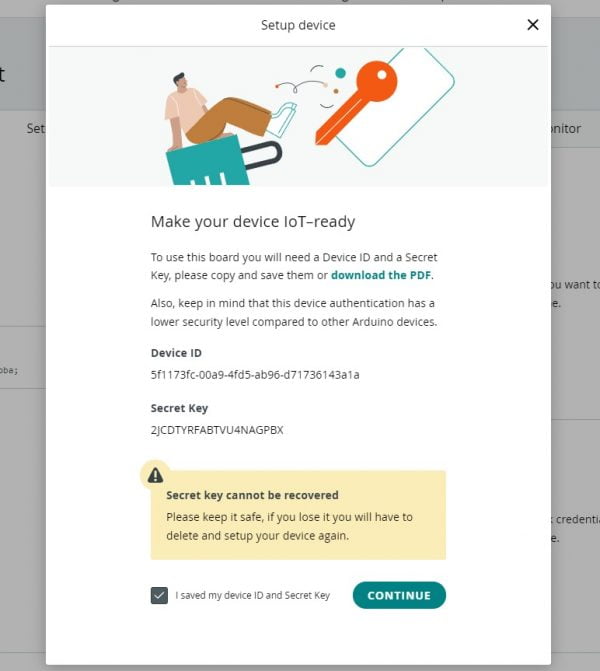This screenshot has height=671, width=600.
Task: Open the partially hidden Setup tab at left
Action: (x=36, y=128)
